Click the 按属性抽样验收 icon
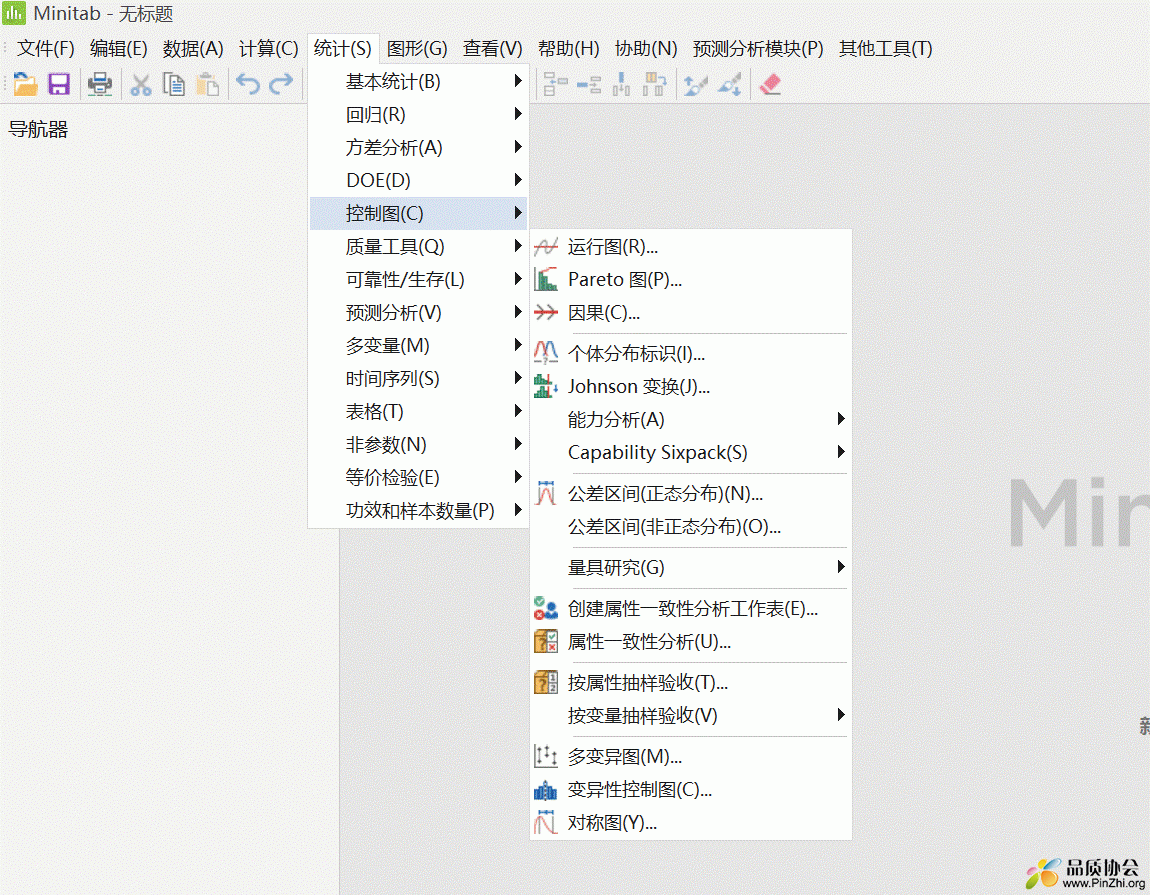The height and width of the screenshot is (895, 1150). tap(546, 682)
